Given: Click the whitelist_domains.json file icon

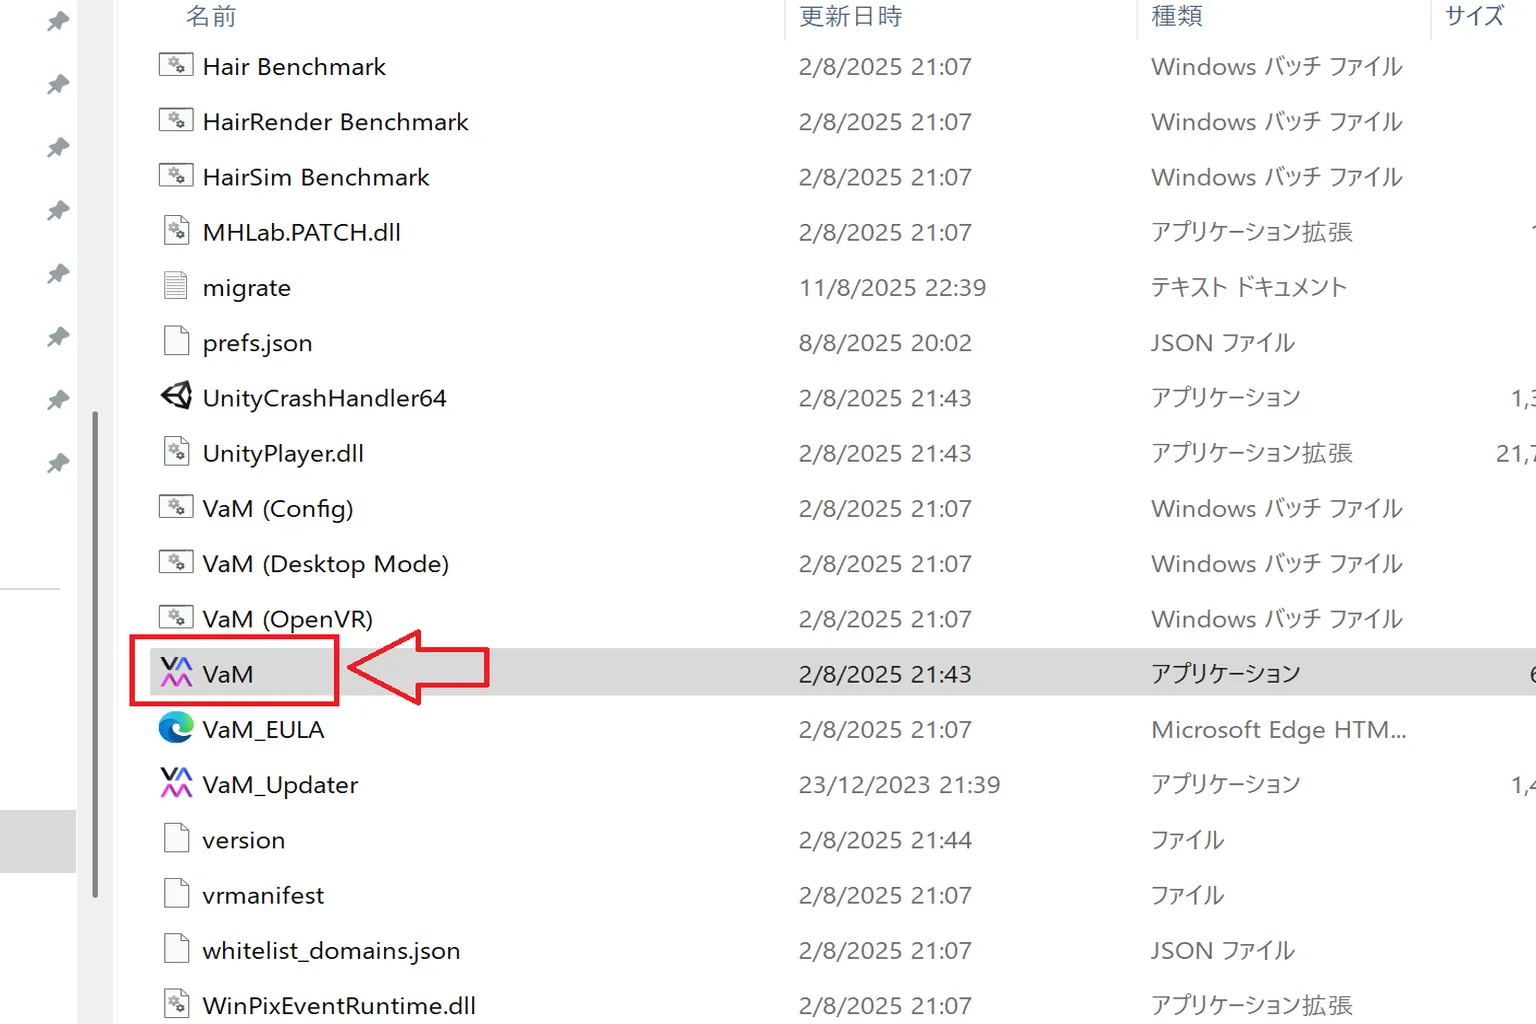Looking at the screenshot, I should click(176, 948).
